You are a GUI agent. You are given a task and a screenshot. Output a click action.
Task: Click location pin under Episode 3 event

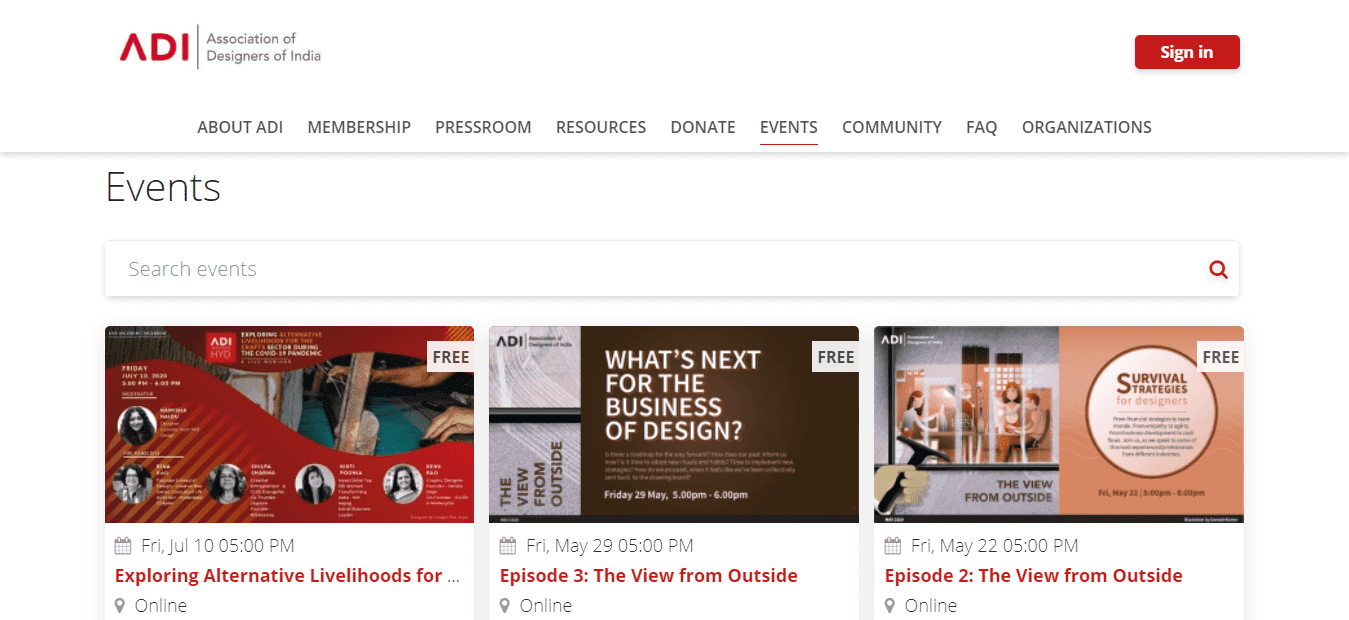505,606
